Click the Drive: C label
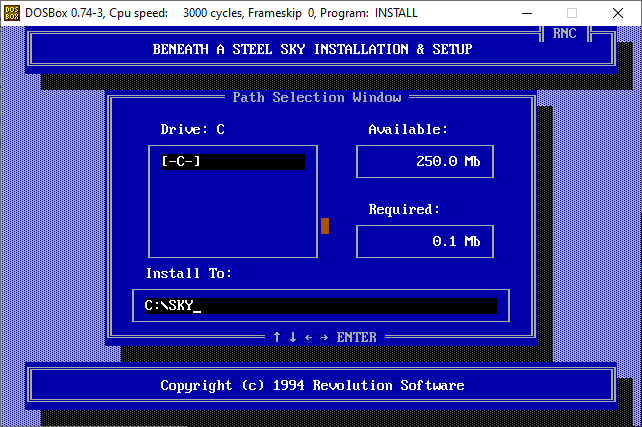This screenshot has height=427, width=642. coord(192,129)
